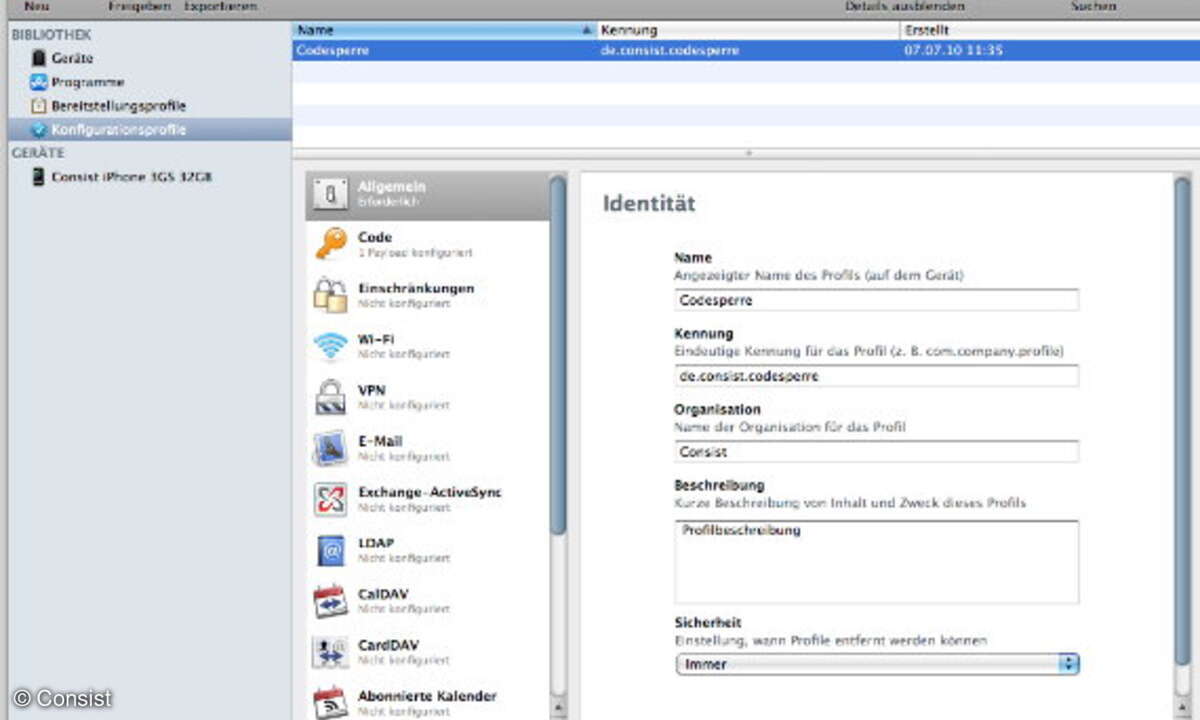The width and height of the screenshot is (1200, 720).
Task: Click the Organisation field containing Consist
Action: pyautogui.click(x=877, y=452)
